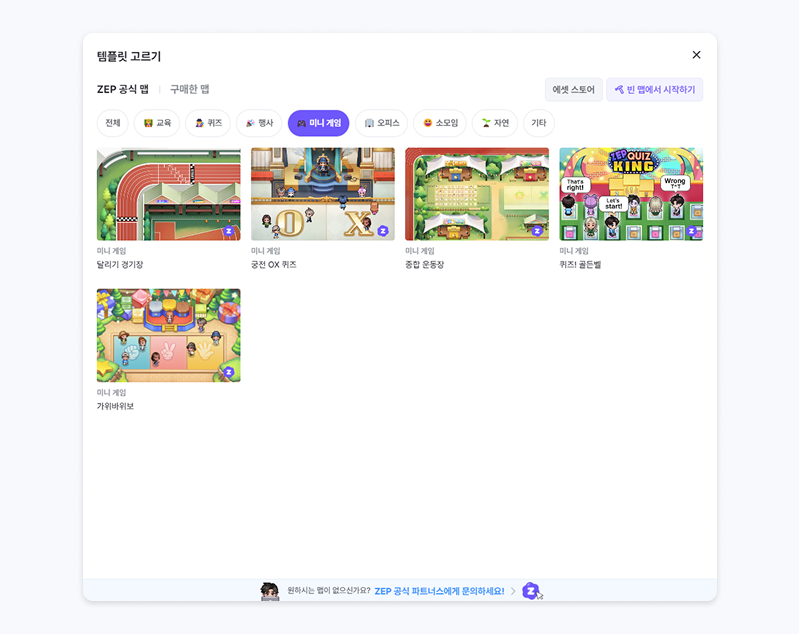The image size is (799, 634).
Task: Select the 행사 category filter
Action: tap(259, 123)
